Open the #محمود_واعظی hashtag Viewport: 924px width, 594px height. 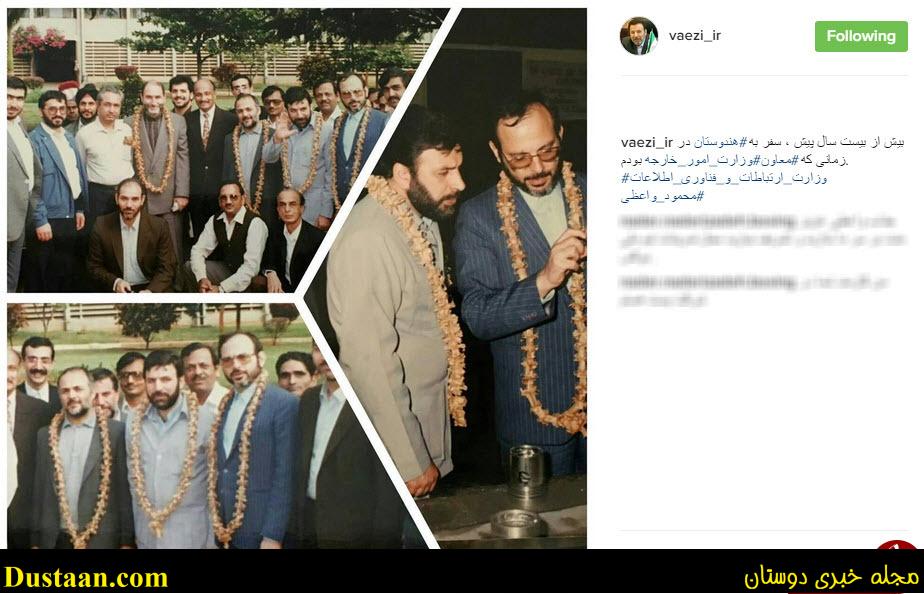click(662, 196)
